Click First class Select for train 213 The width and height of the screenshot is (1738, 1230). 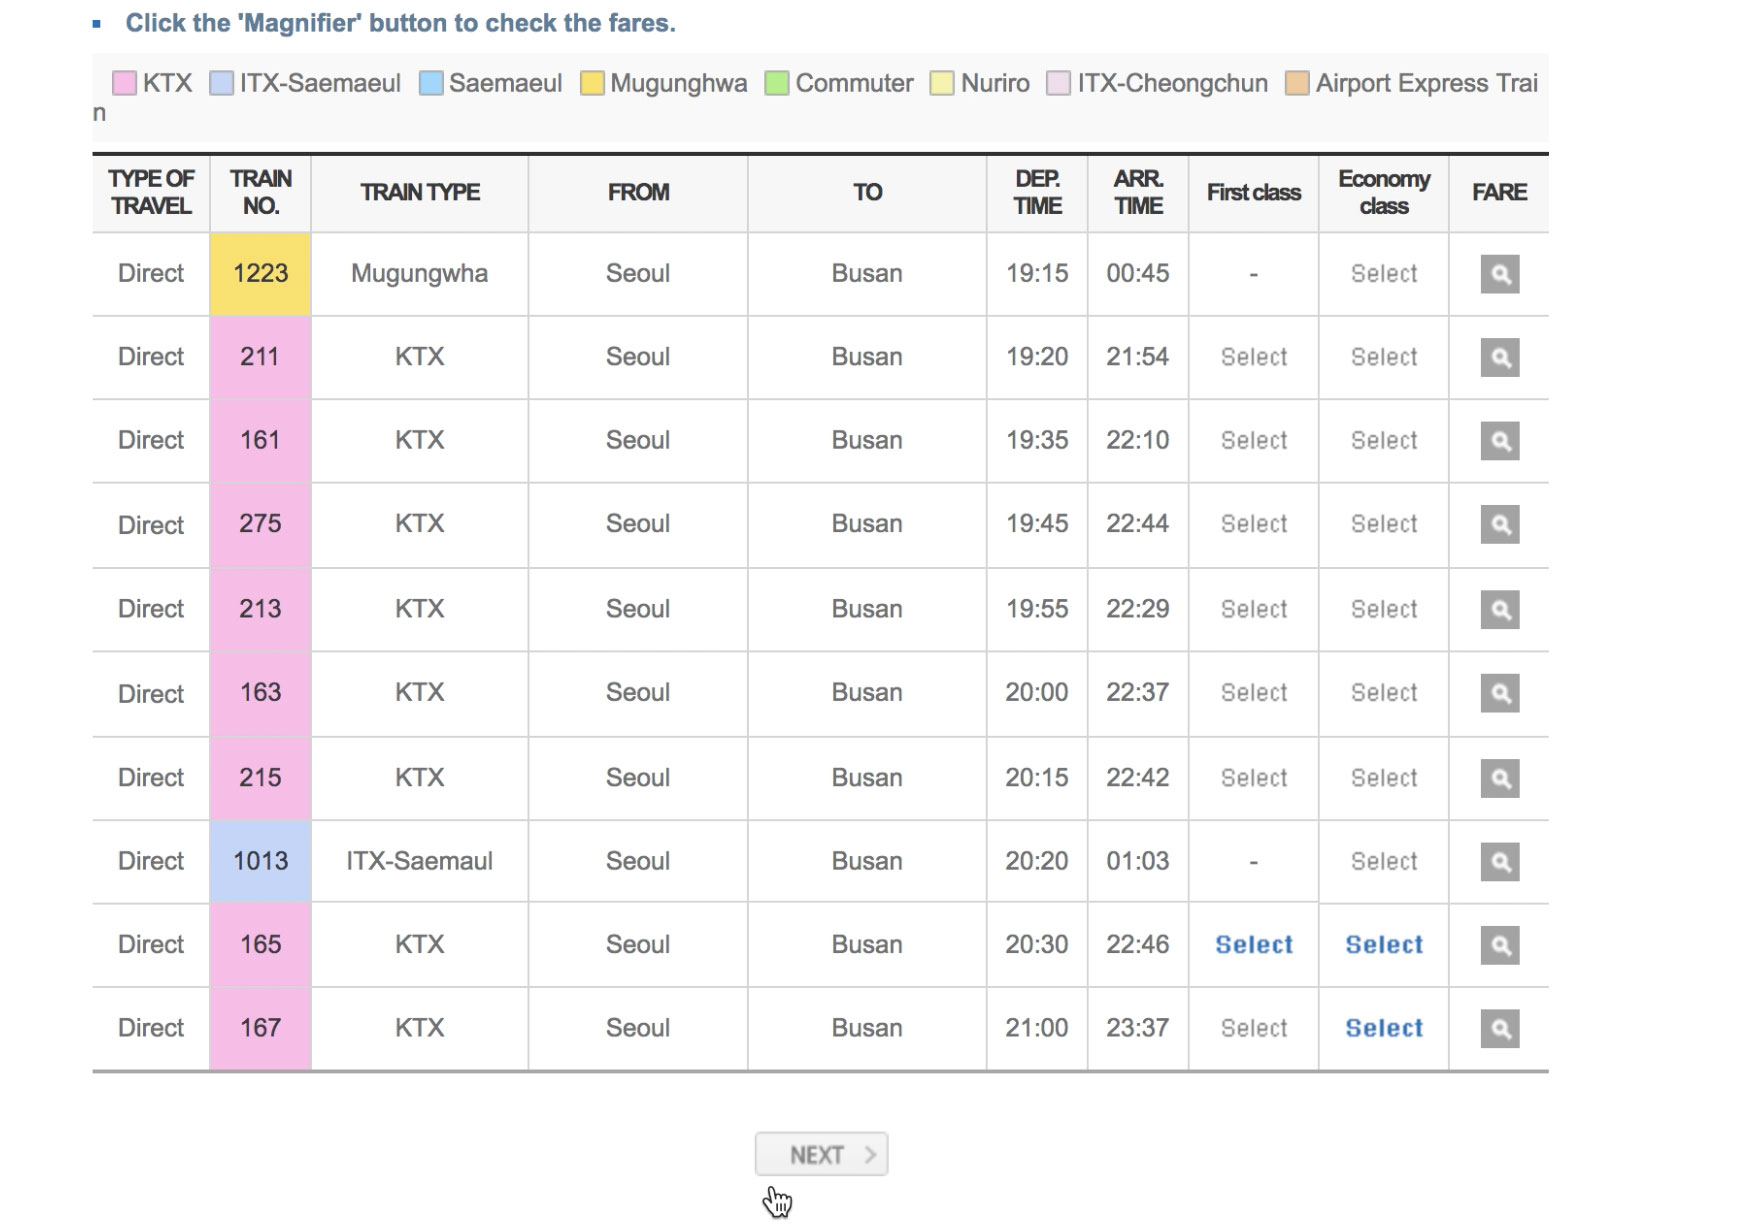point(1253,609)
